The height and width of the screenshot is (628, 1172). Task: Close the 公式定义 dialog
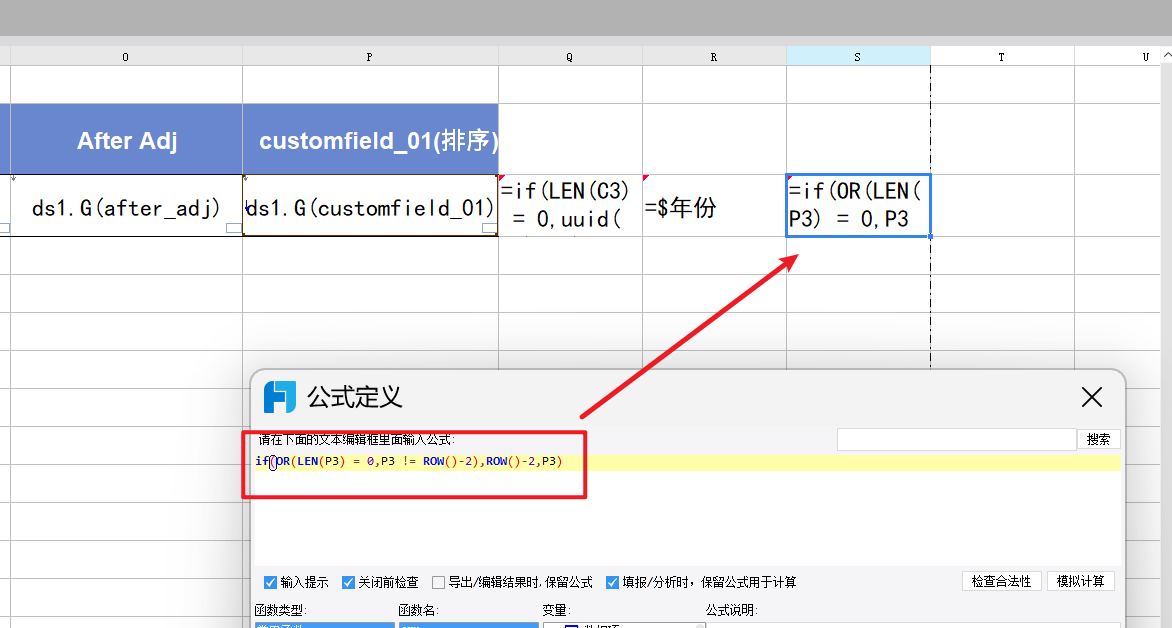1092,397
